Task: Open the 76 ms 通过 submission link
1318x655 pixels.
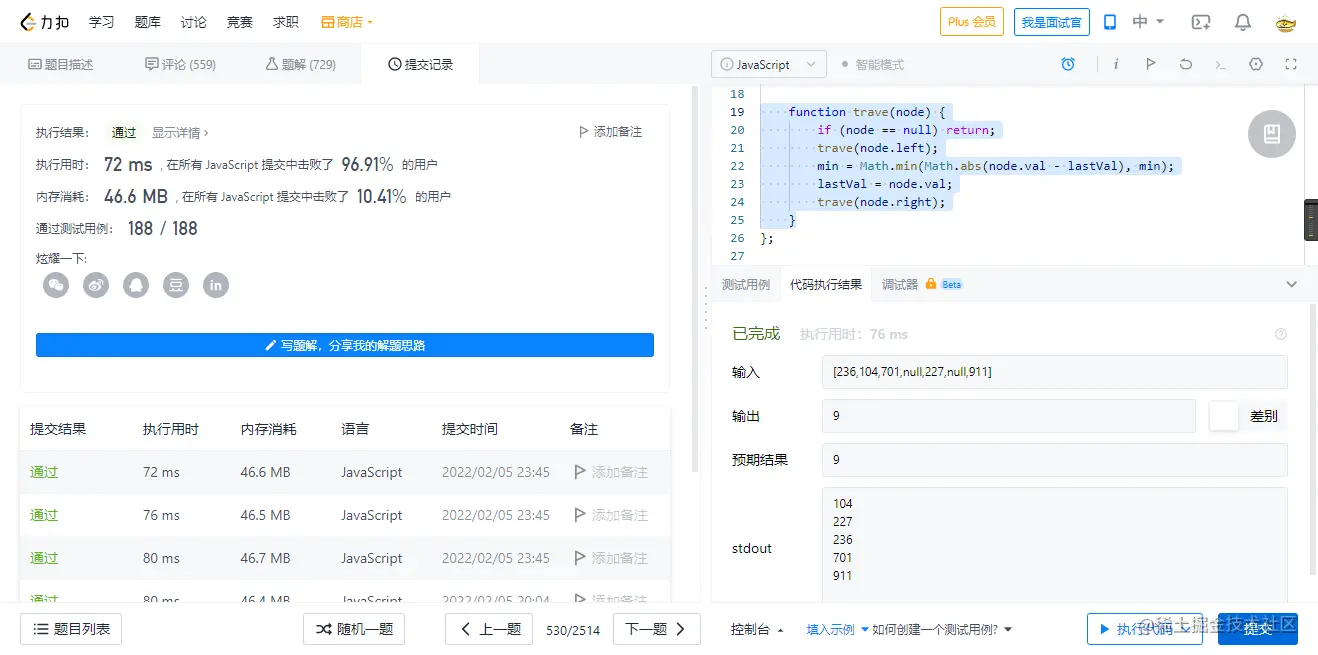Action: (44, 515)
